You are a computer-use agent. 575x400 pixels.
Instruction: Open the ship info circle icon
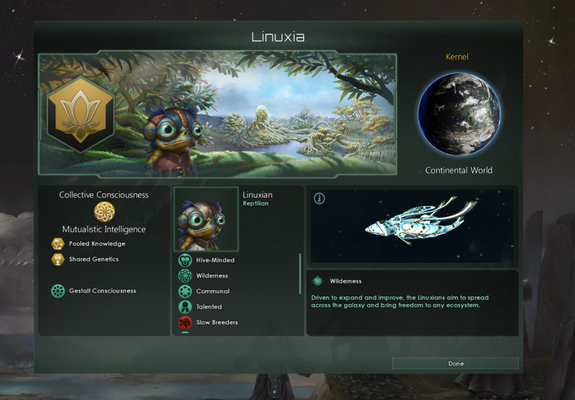point(319,198)
